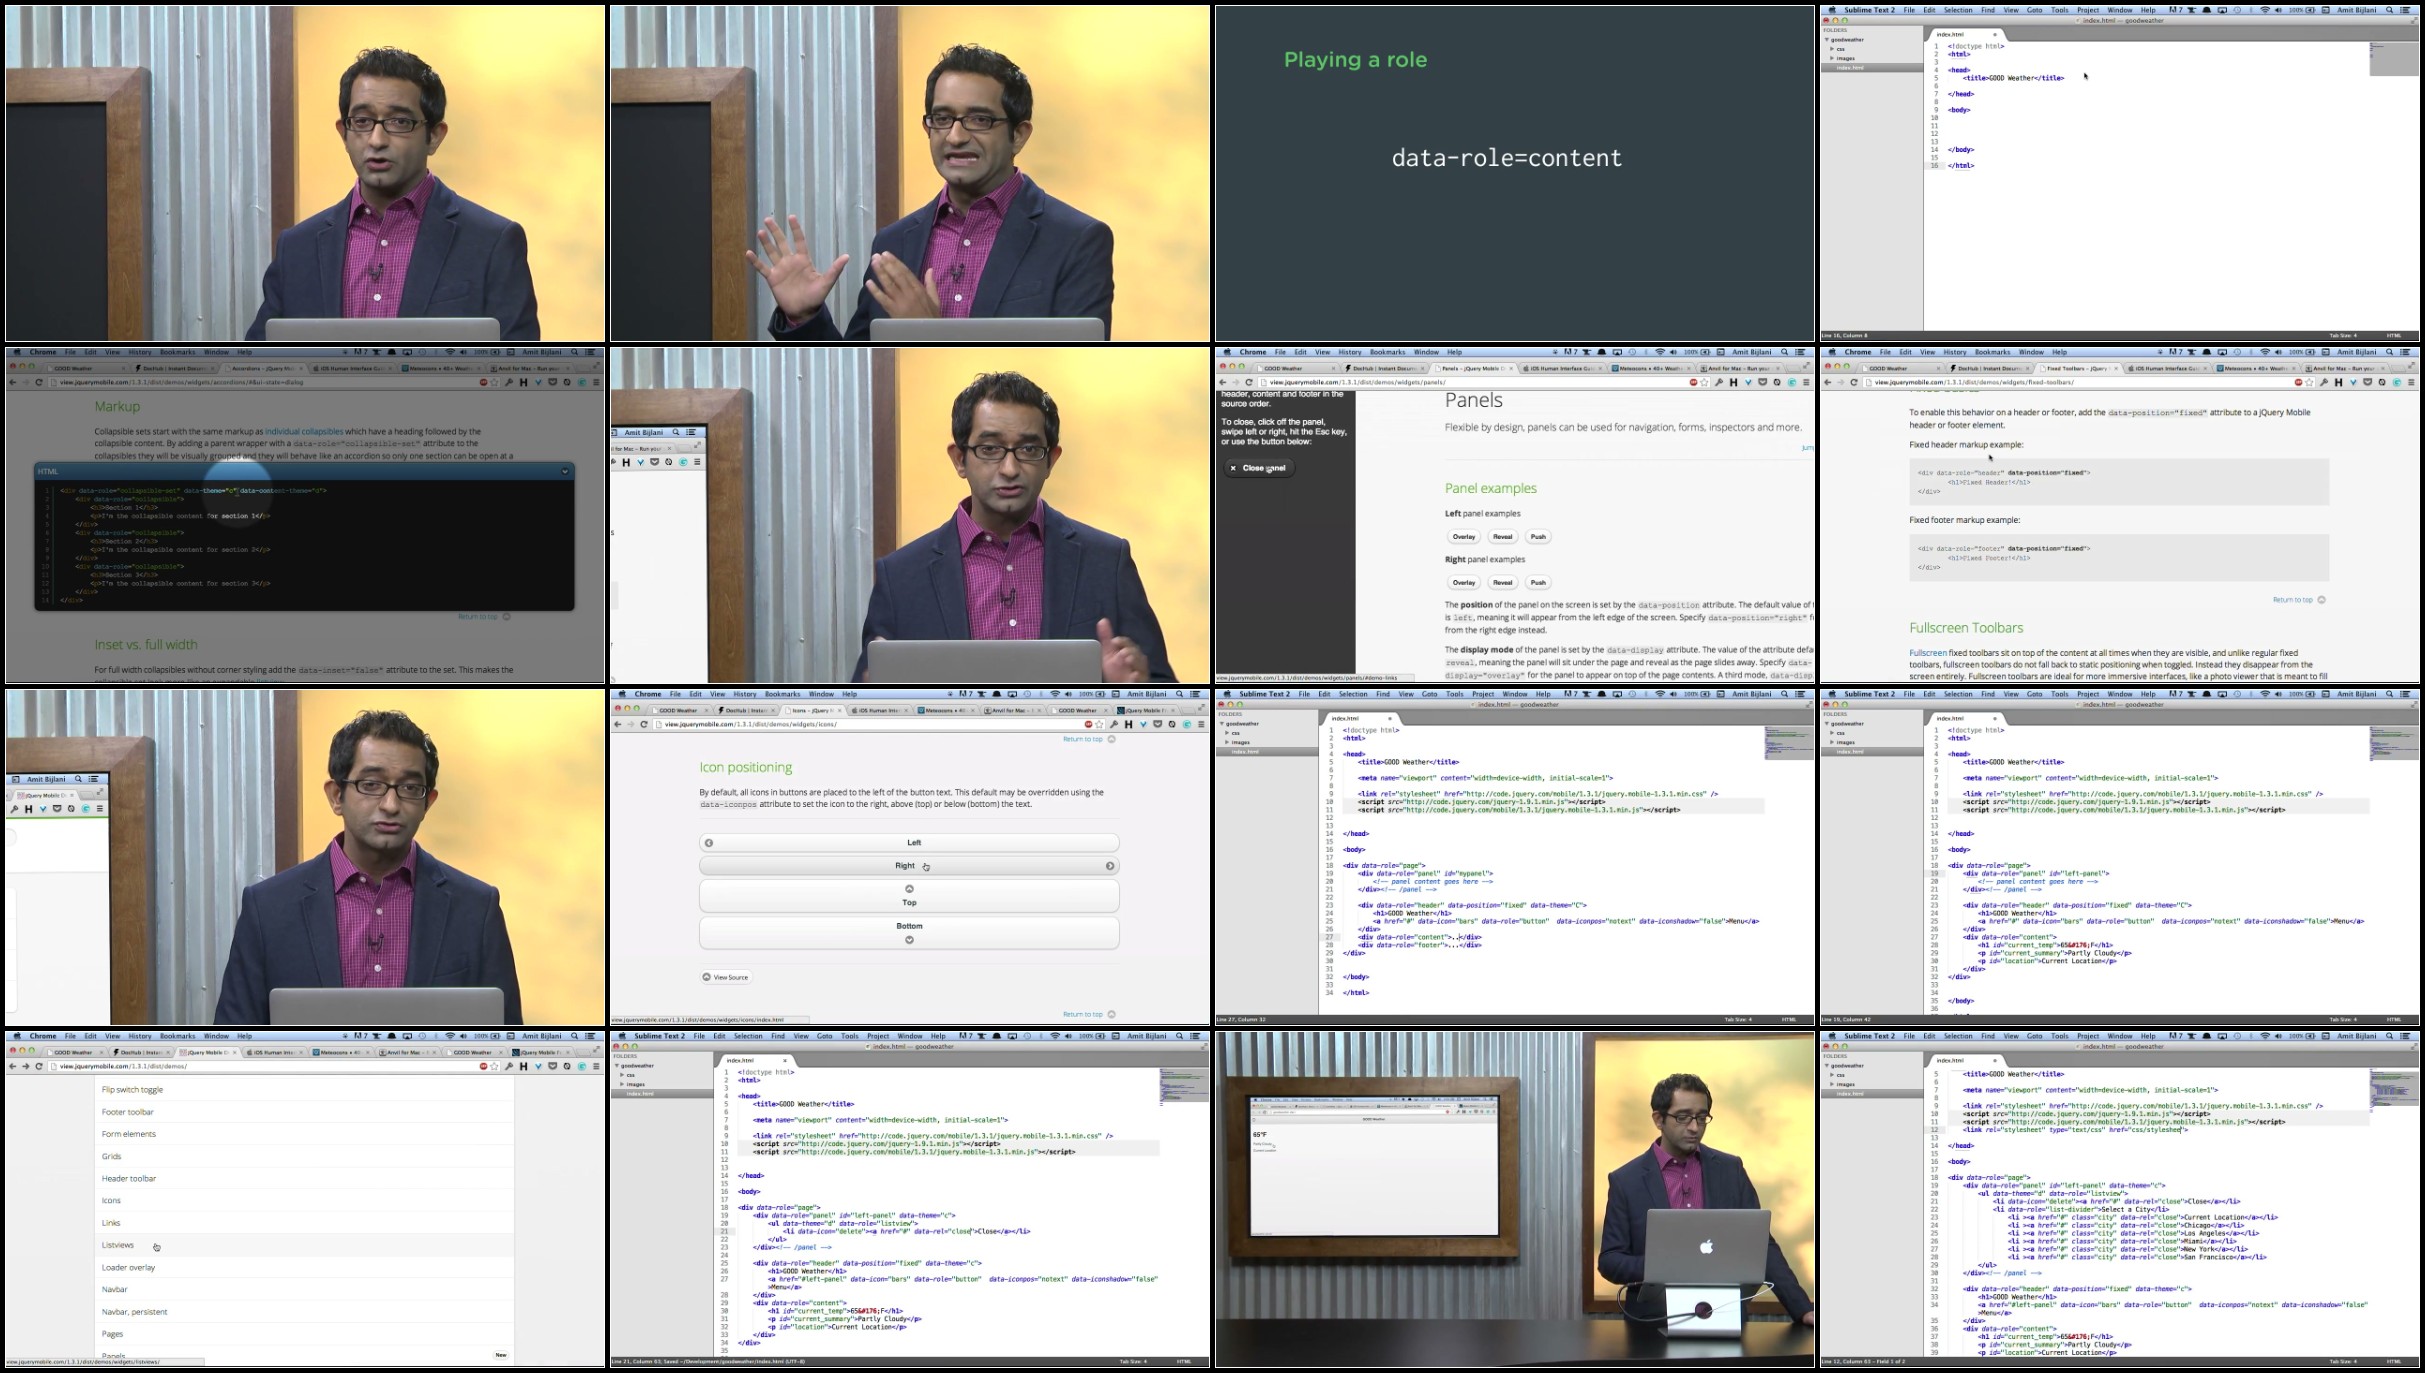Click Push under Right panel examples
The width and height of the screenshot is (2425, 1373).
[1538, 582]
